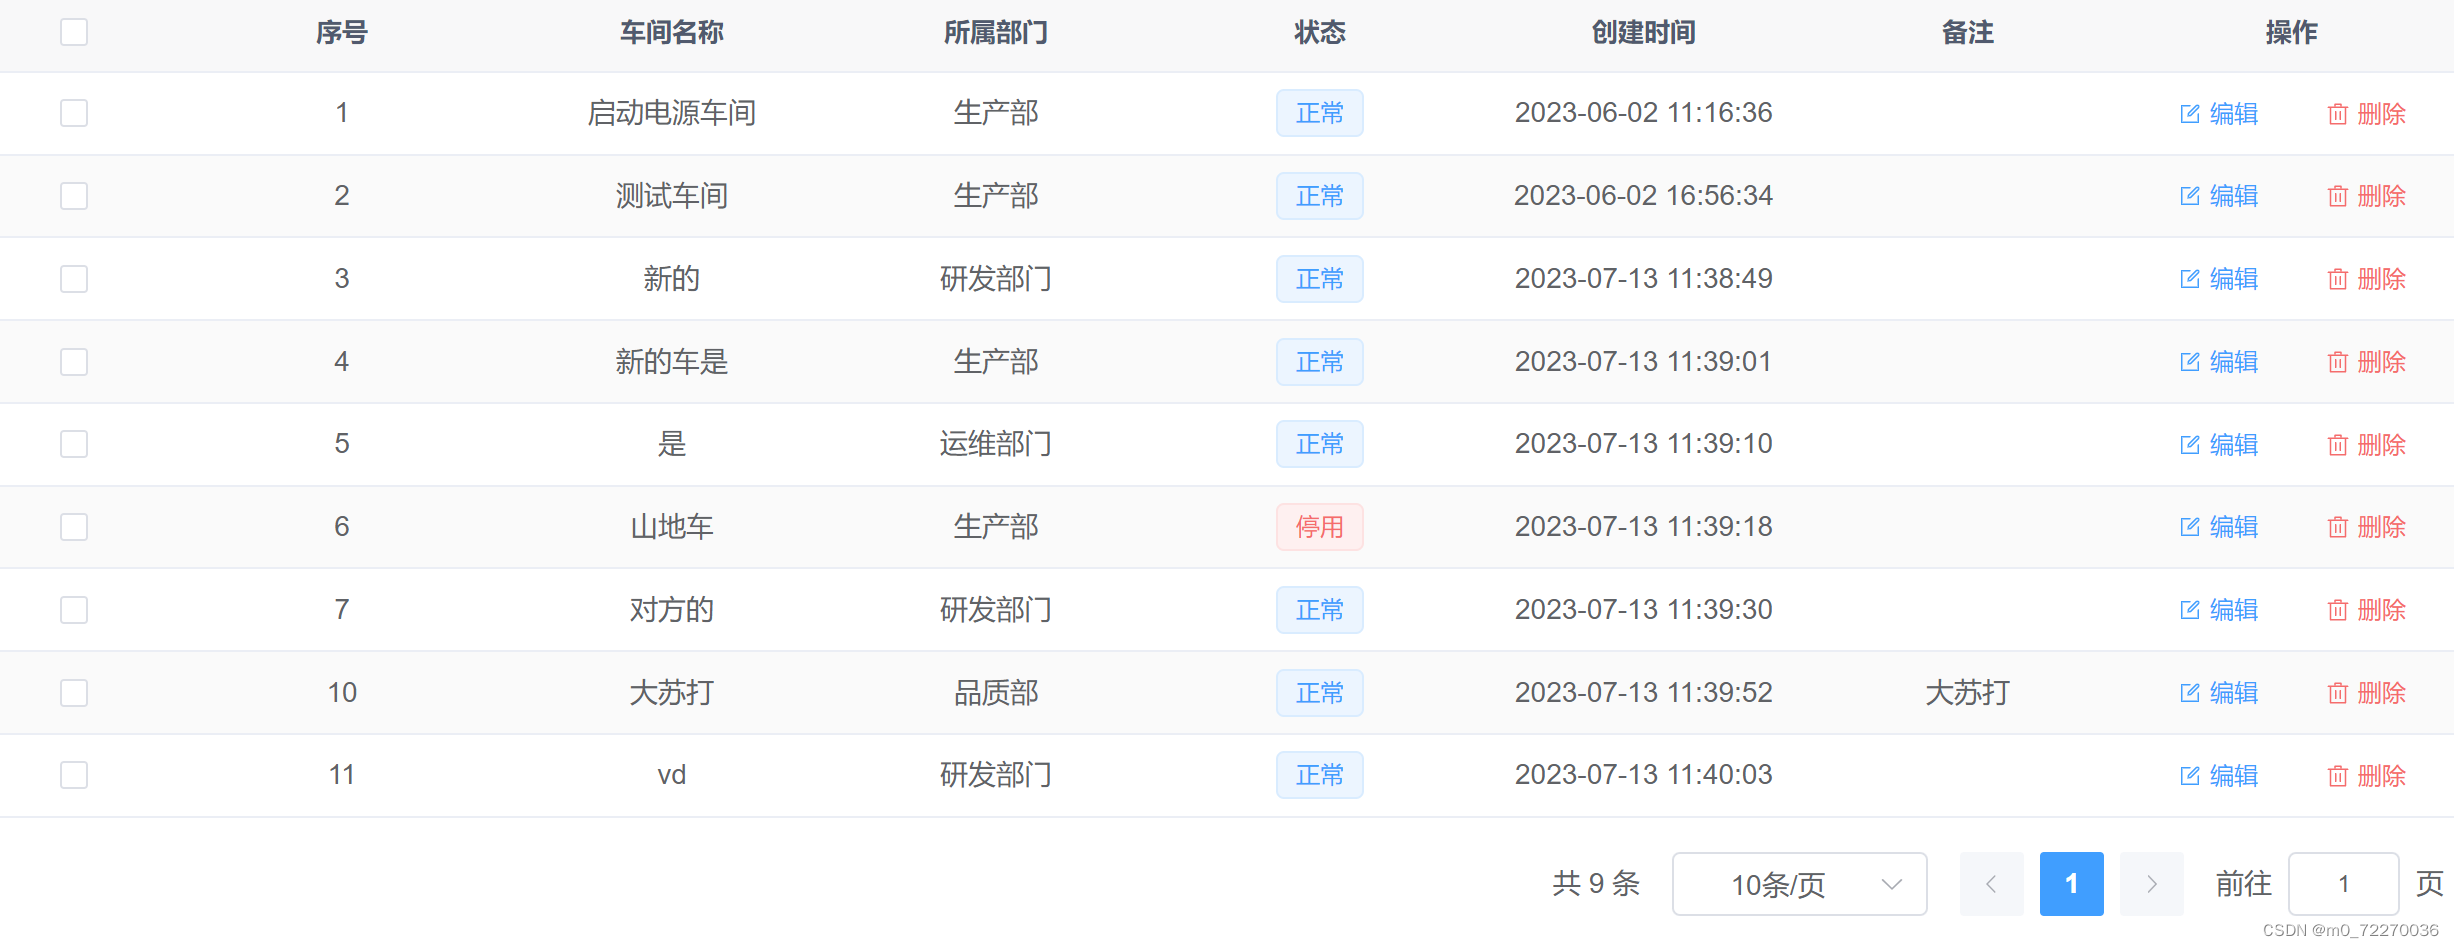Image resolution: width=2454 pixels, height=948 pixels.
Task: Click the 前往 page number input field
Action: click(x=2344, y=884)
